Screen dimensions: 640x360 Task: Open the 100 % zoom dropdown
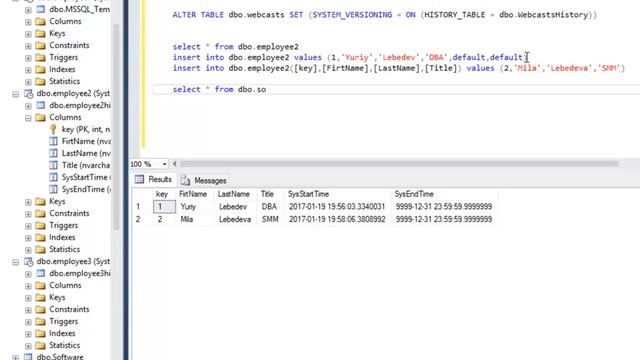(164, 164)
